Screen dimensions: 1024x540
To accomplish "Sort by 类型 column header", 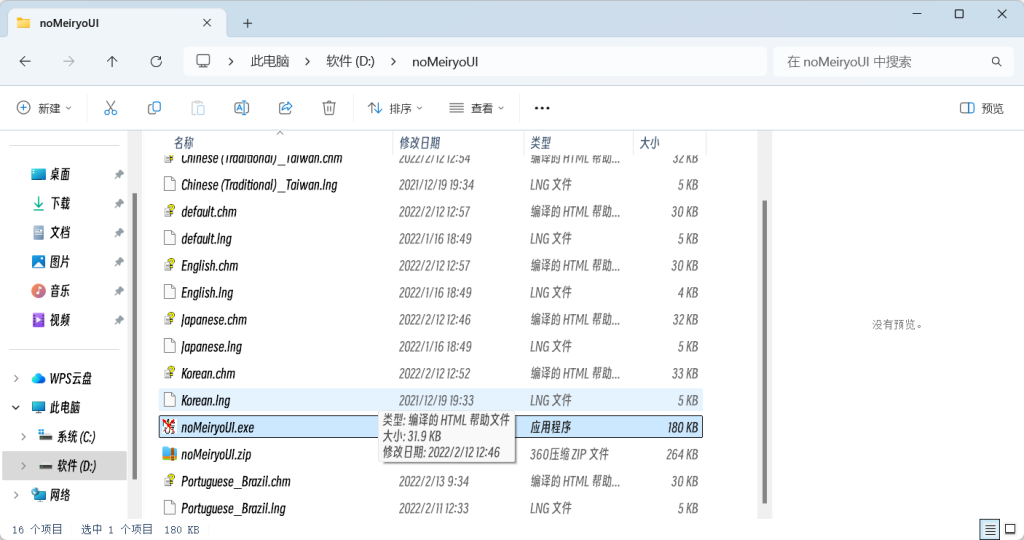I will pos(541,142).
